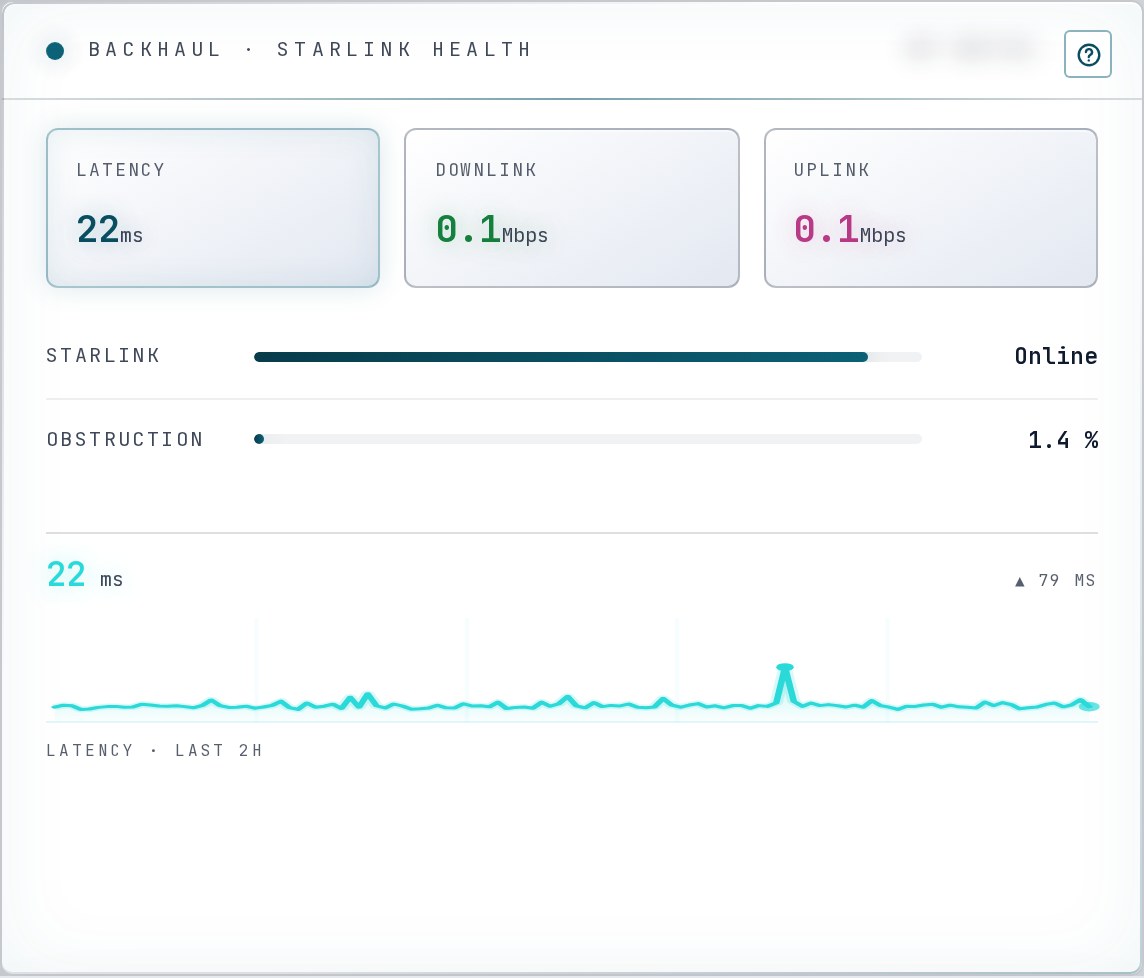
Task: Select the Uplink 0.1 Mbps card
Action: click(931, 208)
